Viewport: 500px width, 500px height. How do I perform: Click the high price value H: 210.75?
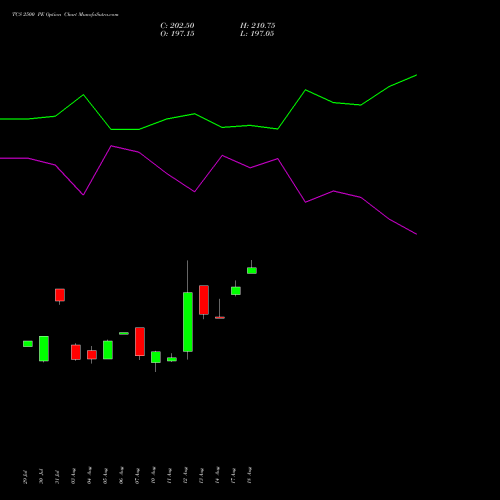tap(257, 26)
